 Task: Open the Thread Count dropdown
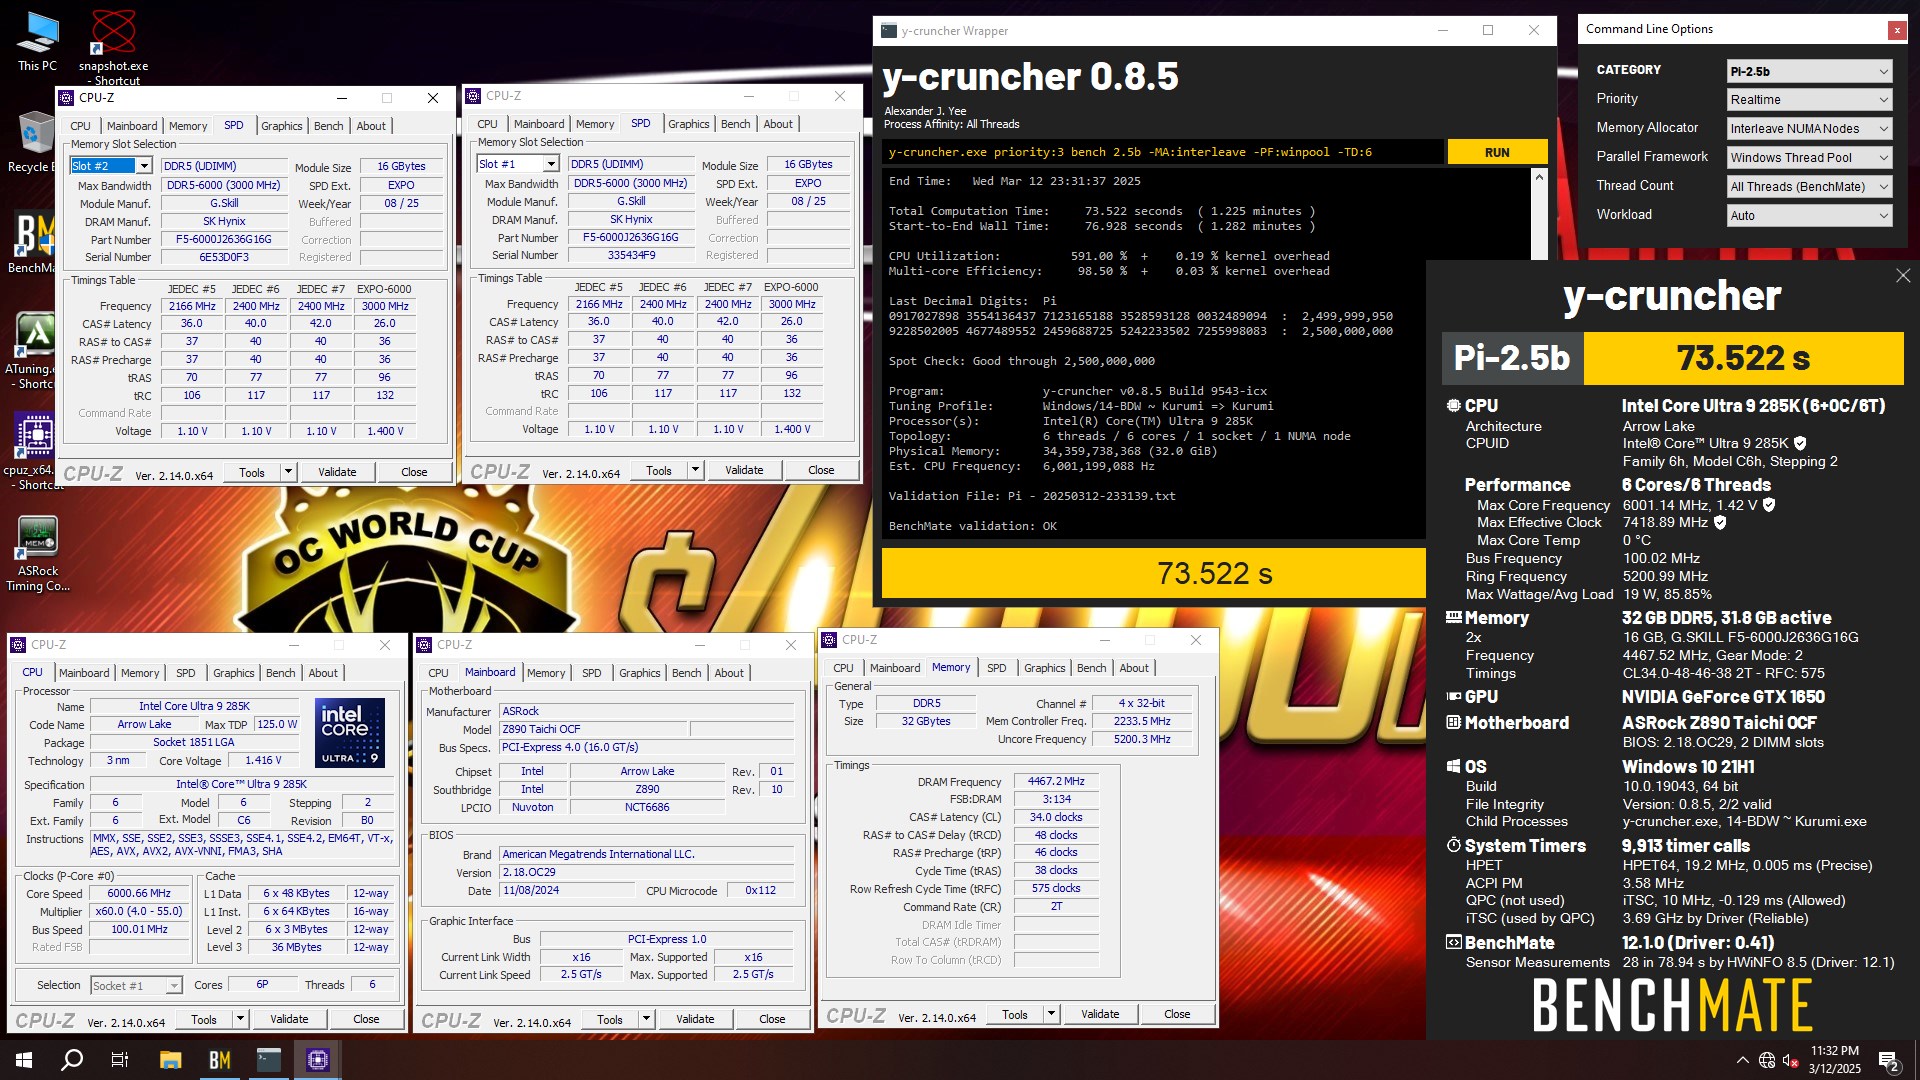click(x=1810, y=186)
